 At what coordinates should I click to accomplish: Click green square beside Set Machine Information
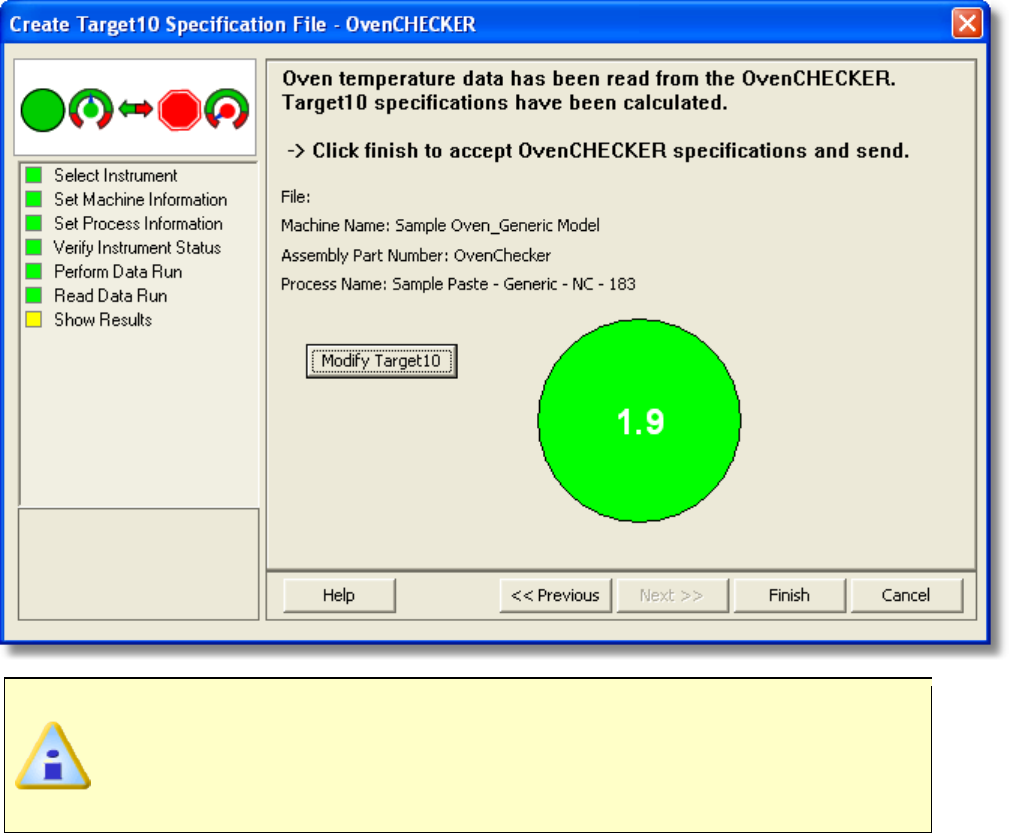[x=34, y=199]
